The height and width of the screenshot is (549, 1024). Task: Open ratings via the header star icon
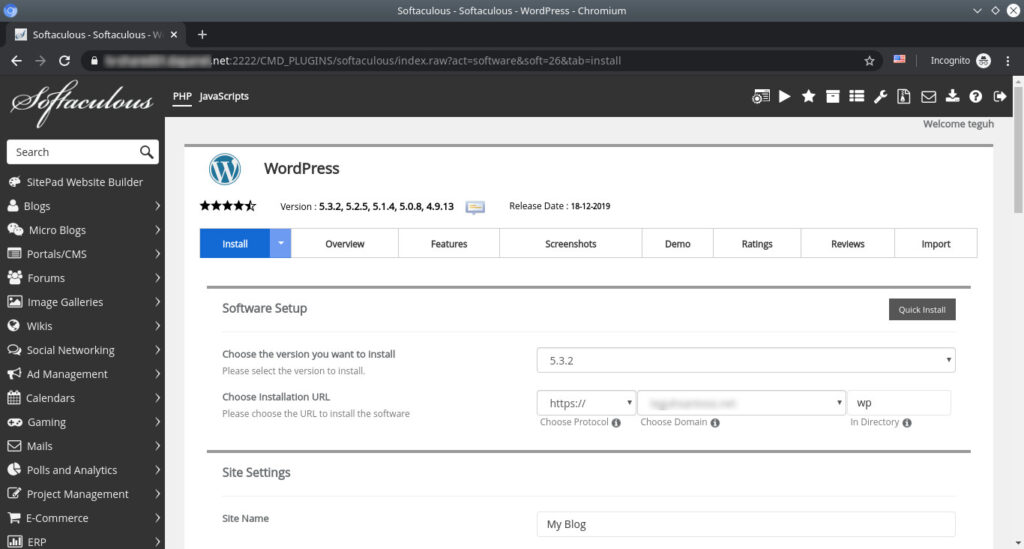808,97
